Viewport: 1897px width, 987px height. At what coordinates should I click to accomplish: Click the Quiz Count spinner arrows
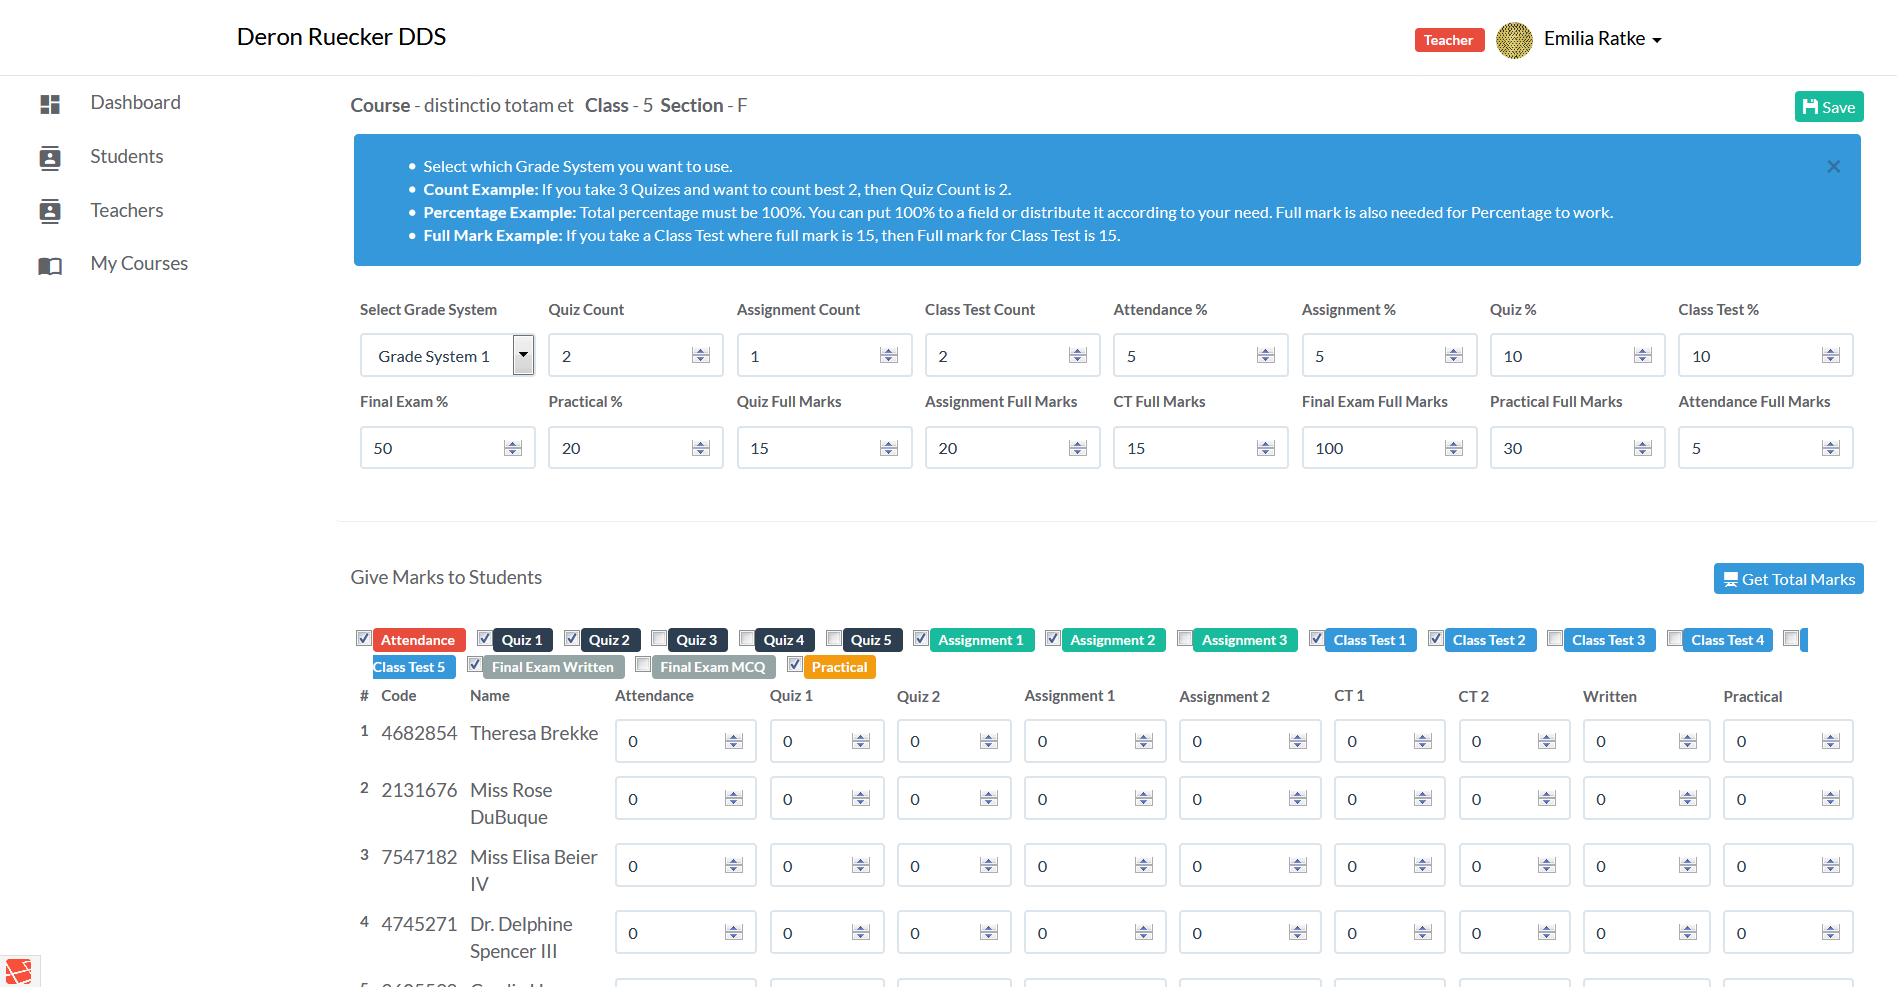click(x=701, y=356)
